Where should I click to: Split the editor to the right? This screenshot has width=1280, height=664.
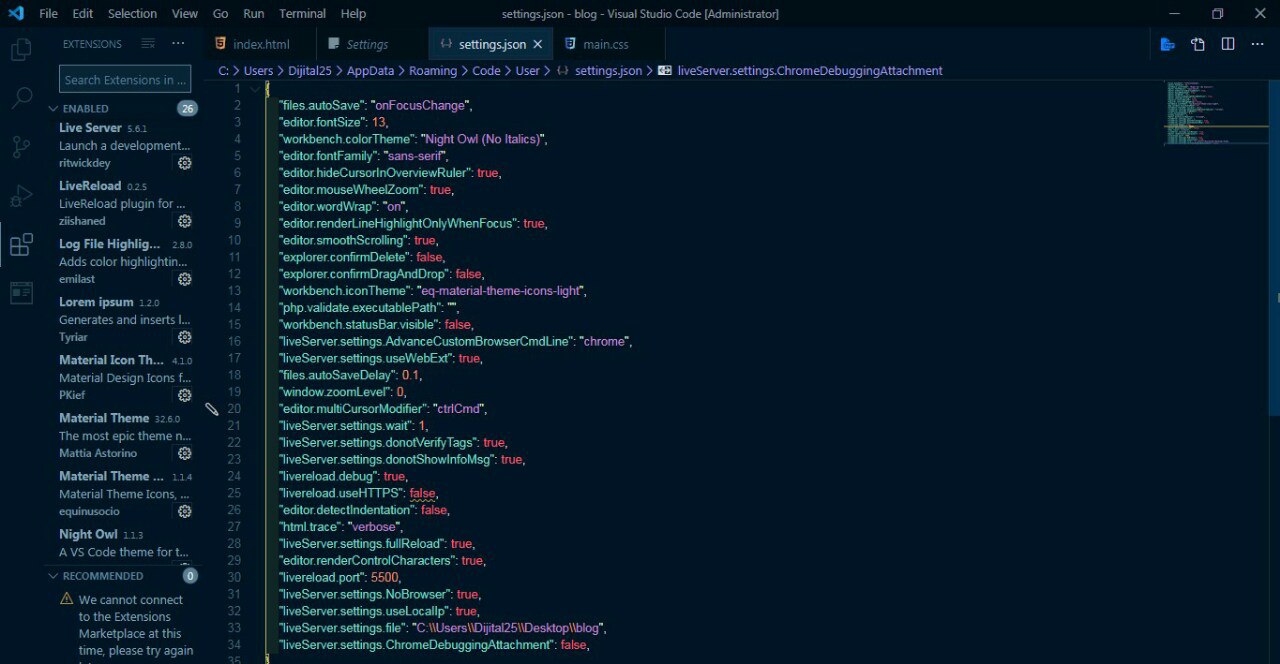point(1228,44)
